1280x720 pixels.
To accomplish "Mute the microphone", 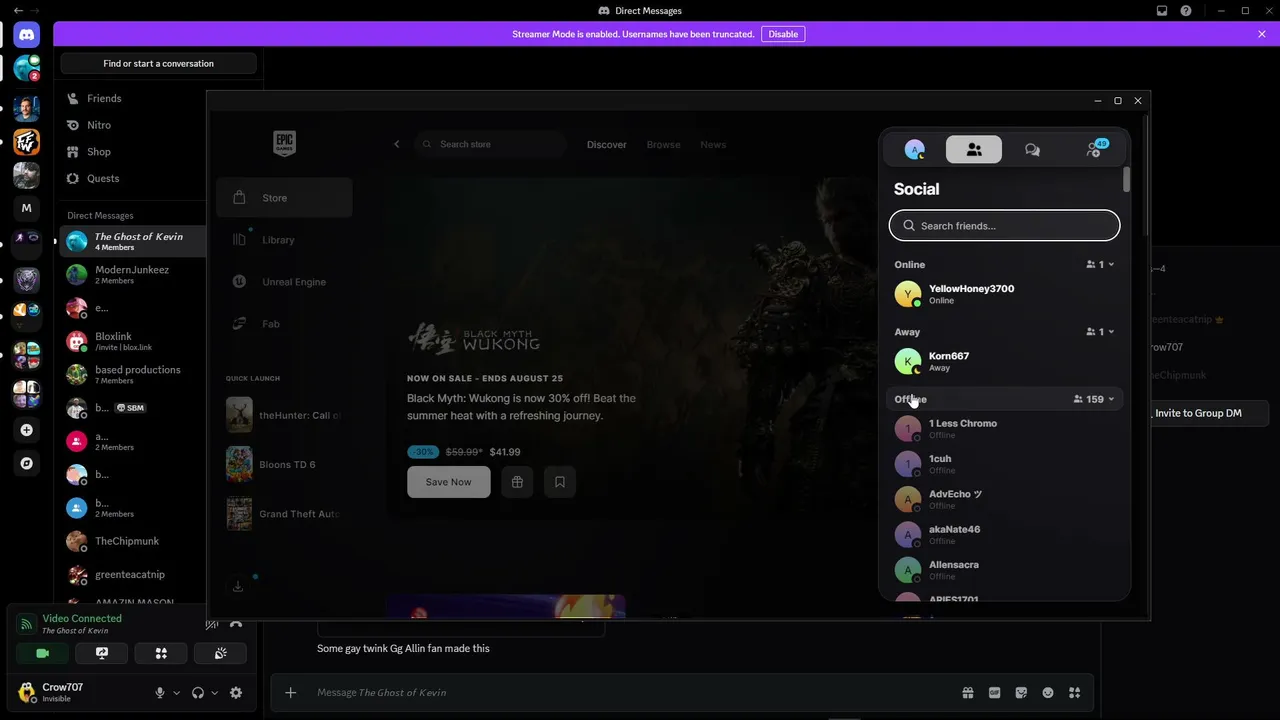I will pyautogui.click(x=160, y=693).
